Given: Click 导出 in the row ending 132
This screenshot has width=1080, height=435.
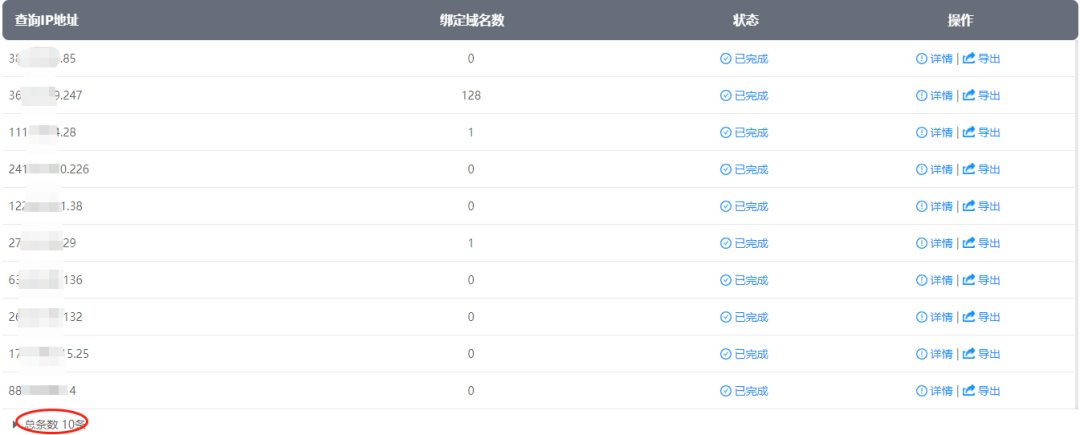Looking at the screenshot, I should [989, 317].
